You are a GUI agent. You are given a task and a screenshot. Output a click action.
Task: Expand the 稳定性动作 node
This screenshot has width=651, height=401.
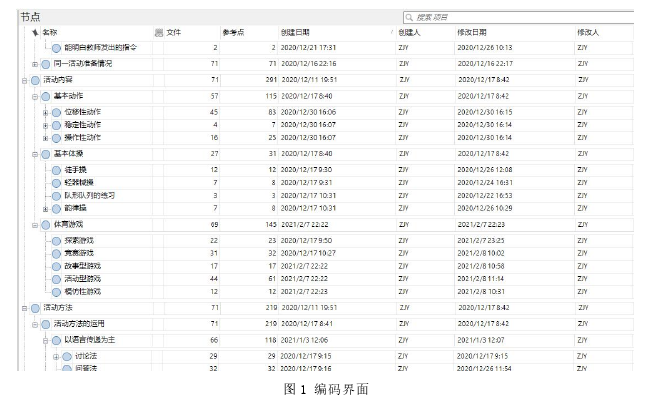[46, 126]
